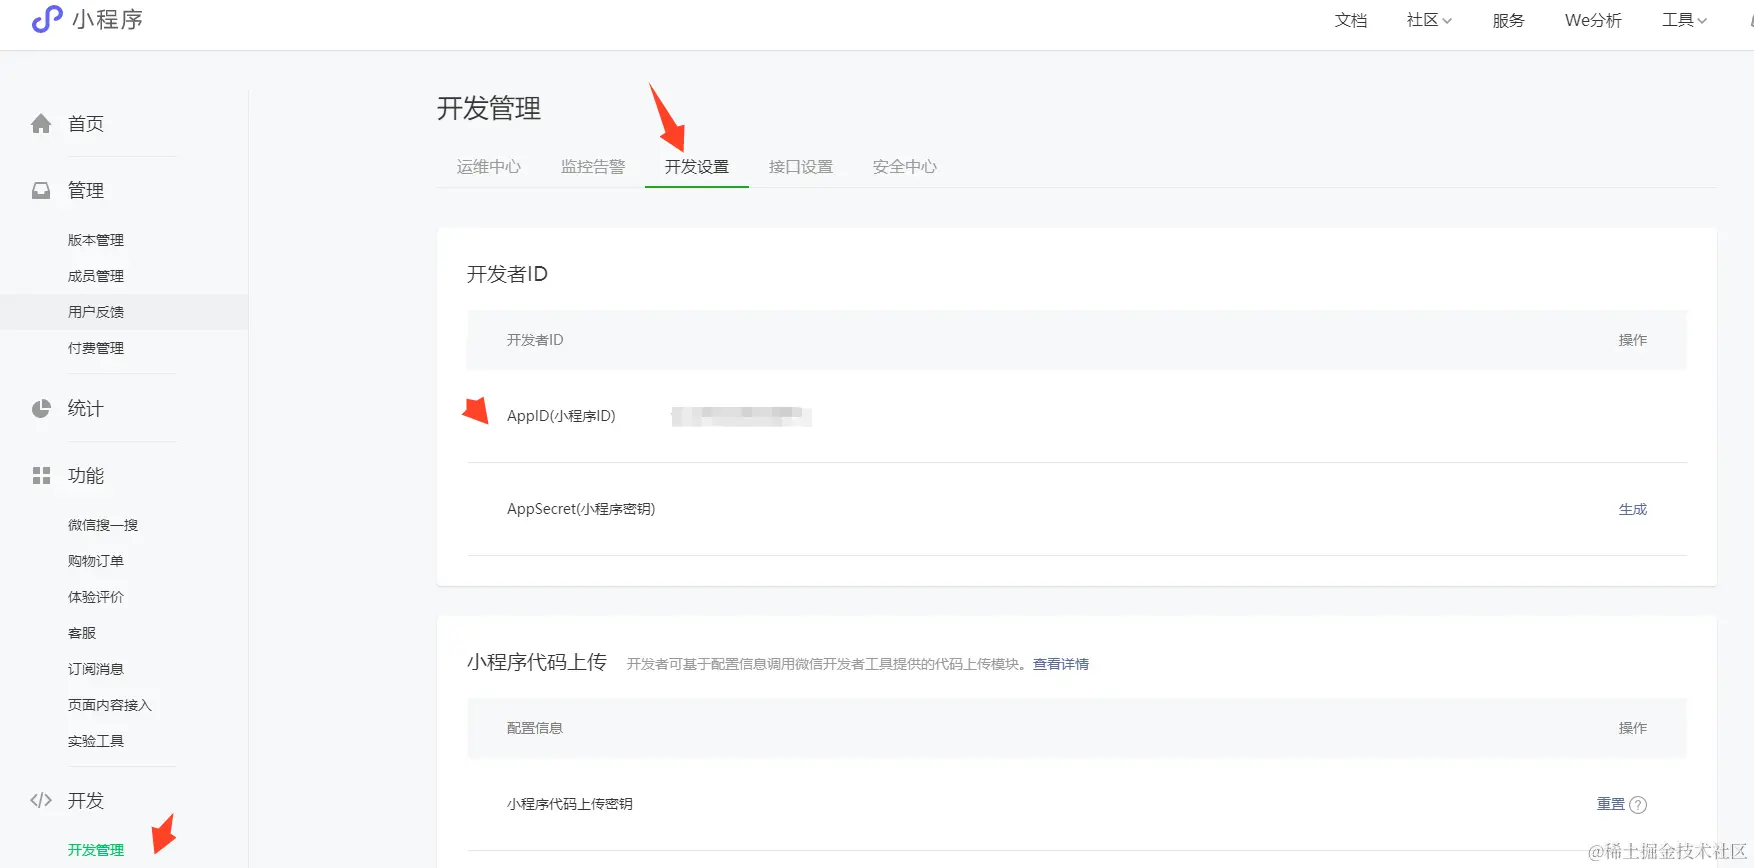Select 统计 section in the sidebar

(x=86, y=408)
